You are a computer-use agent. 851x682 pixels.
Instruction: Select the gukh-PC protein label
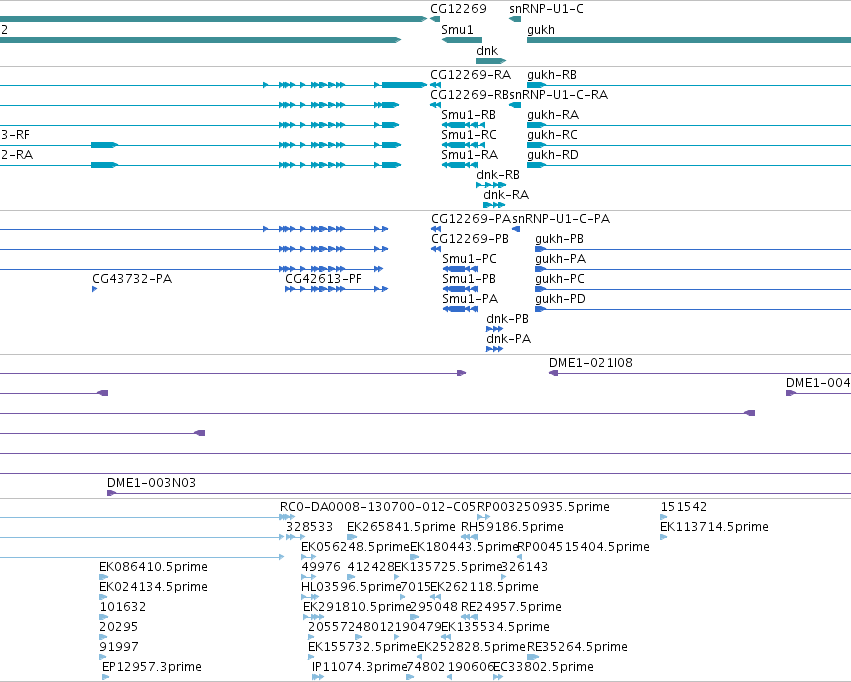[560, 279]
